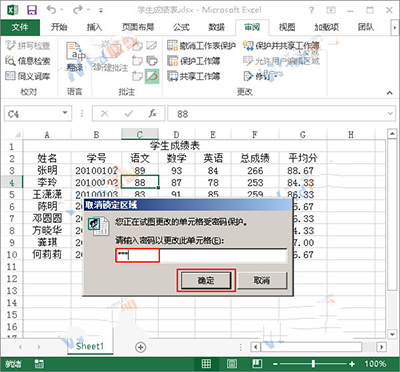Image resolution: width=400 pixels, height=372 pixels.
Task: Click 保护并共享工作簿 command
Action: click(x=281, y=45)
